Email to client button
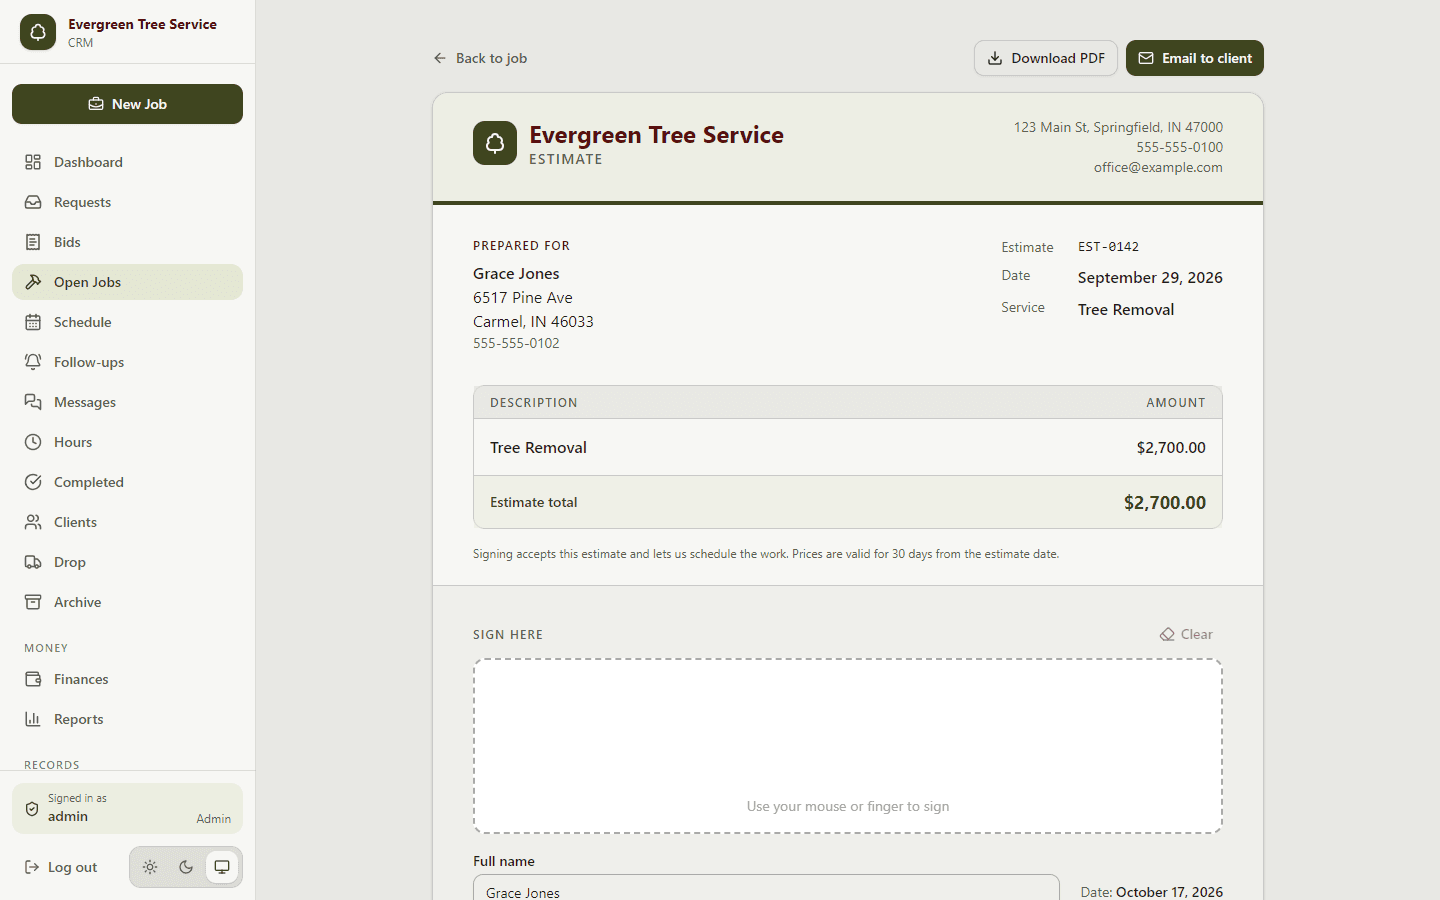 1195,58
